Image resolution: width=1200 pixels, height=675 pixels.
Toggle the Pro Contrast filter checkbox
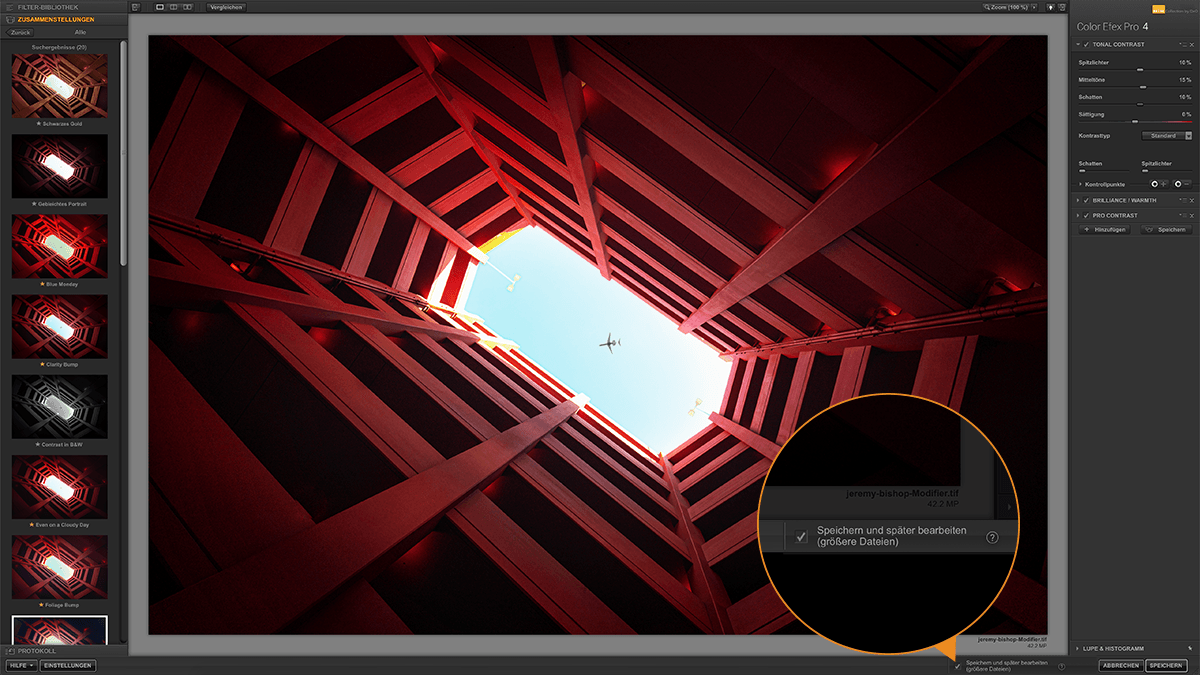(1086, 215)
